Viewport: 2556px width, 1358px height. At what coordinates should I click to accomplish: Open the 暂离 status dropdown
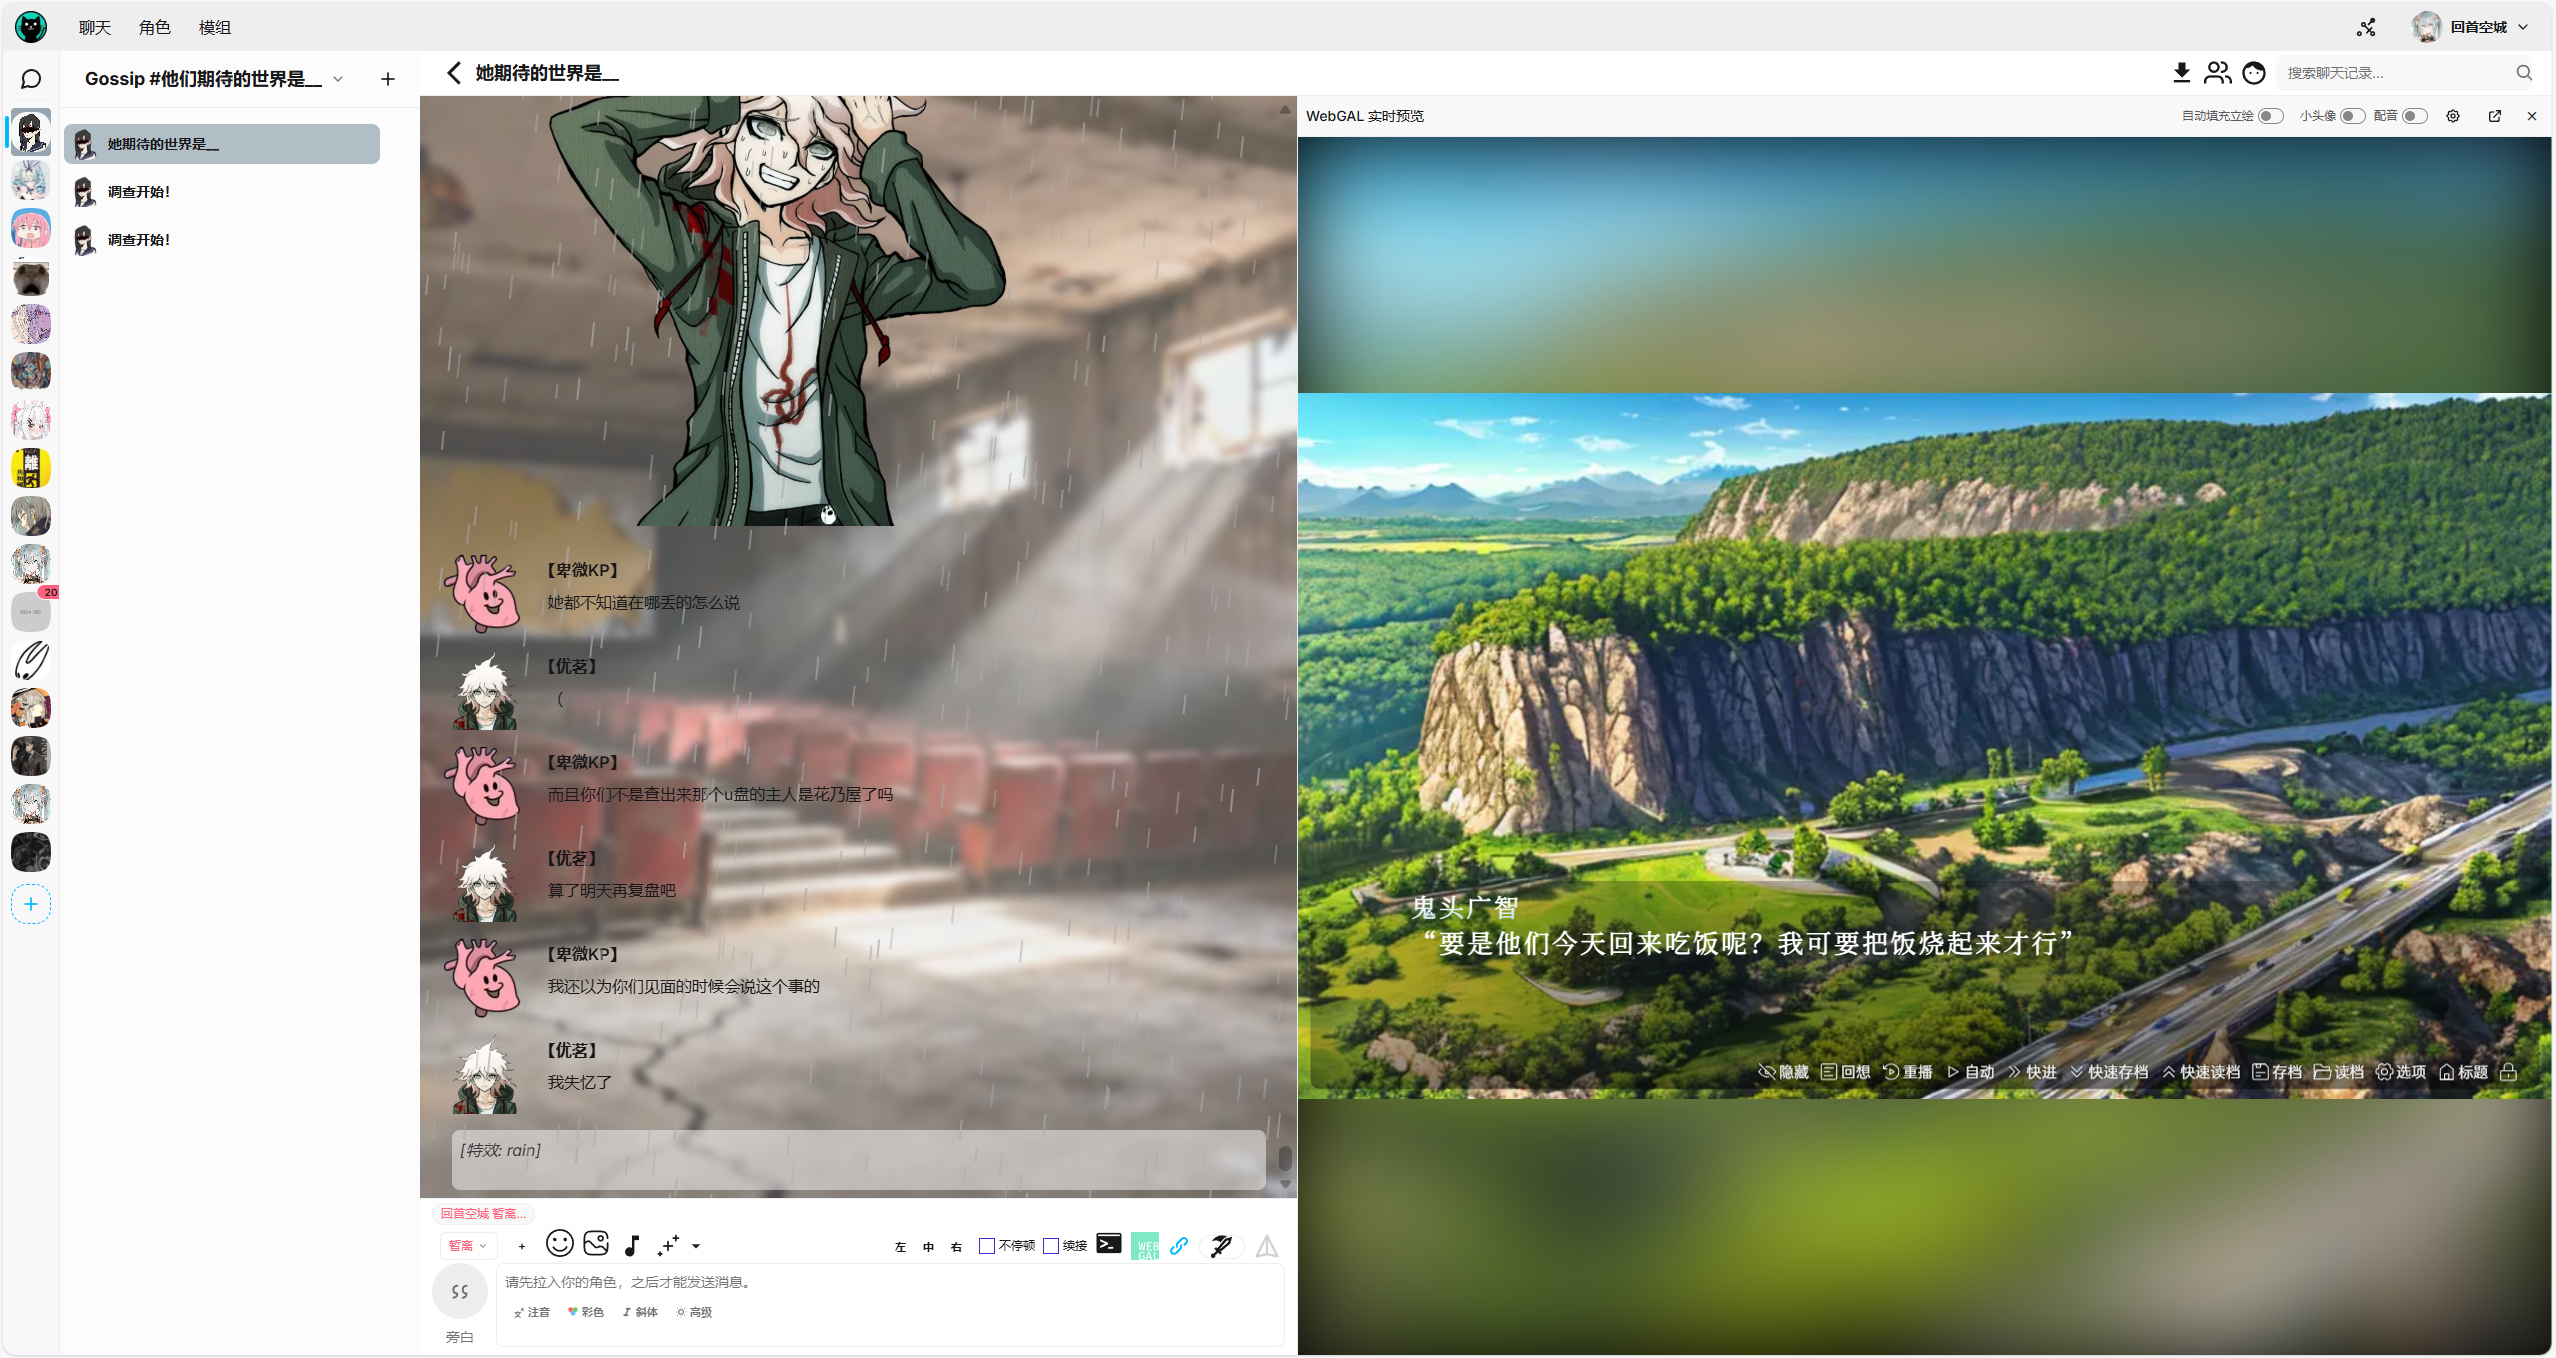(x=467, y=1245)
